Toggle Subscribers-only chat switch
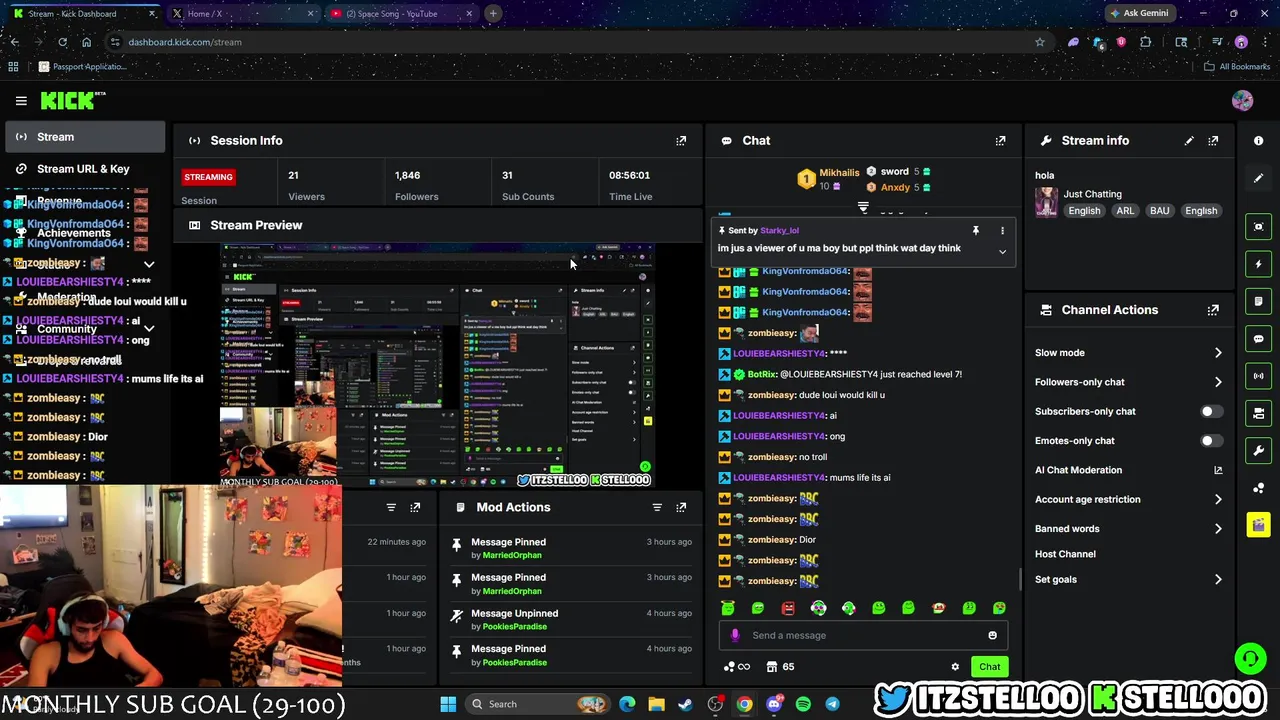 tap(1211, 411)
